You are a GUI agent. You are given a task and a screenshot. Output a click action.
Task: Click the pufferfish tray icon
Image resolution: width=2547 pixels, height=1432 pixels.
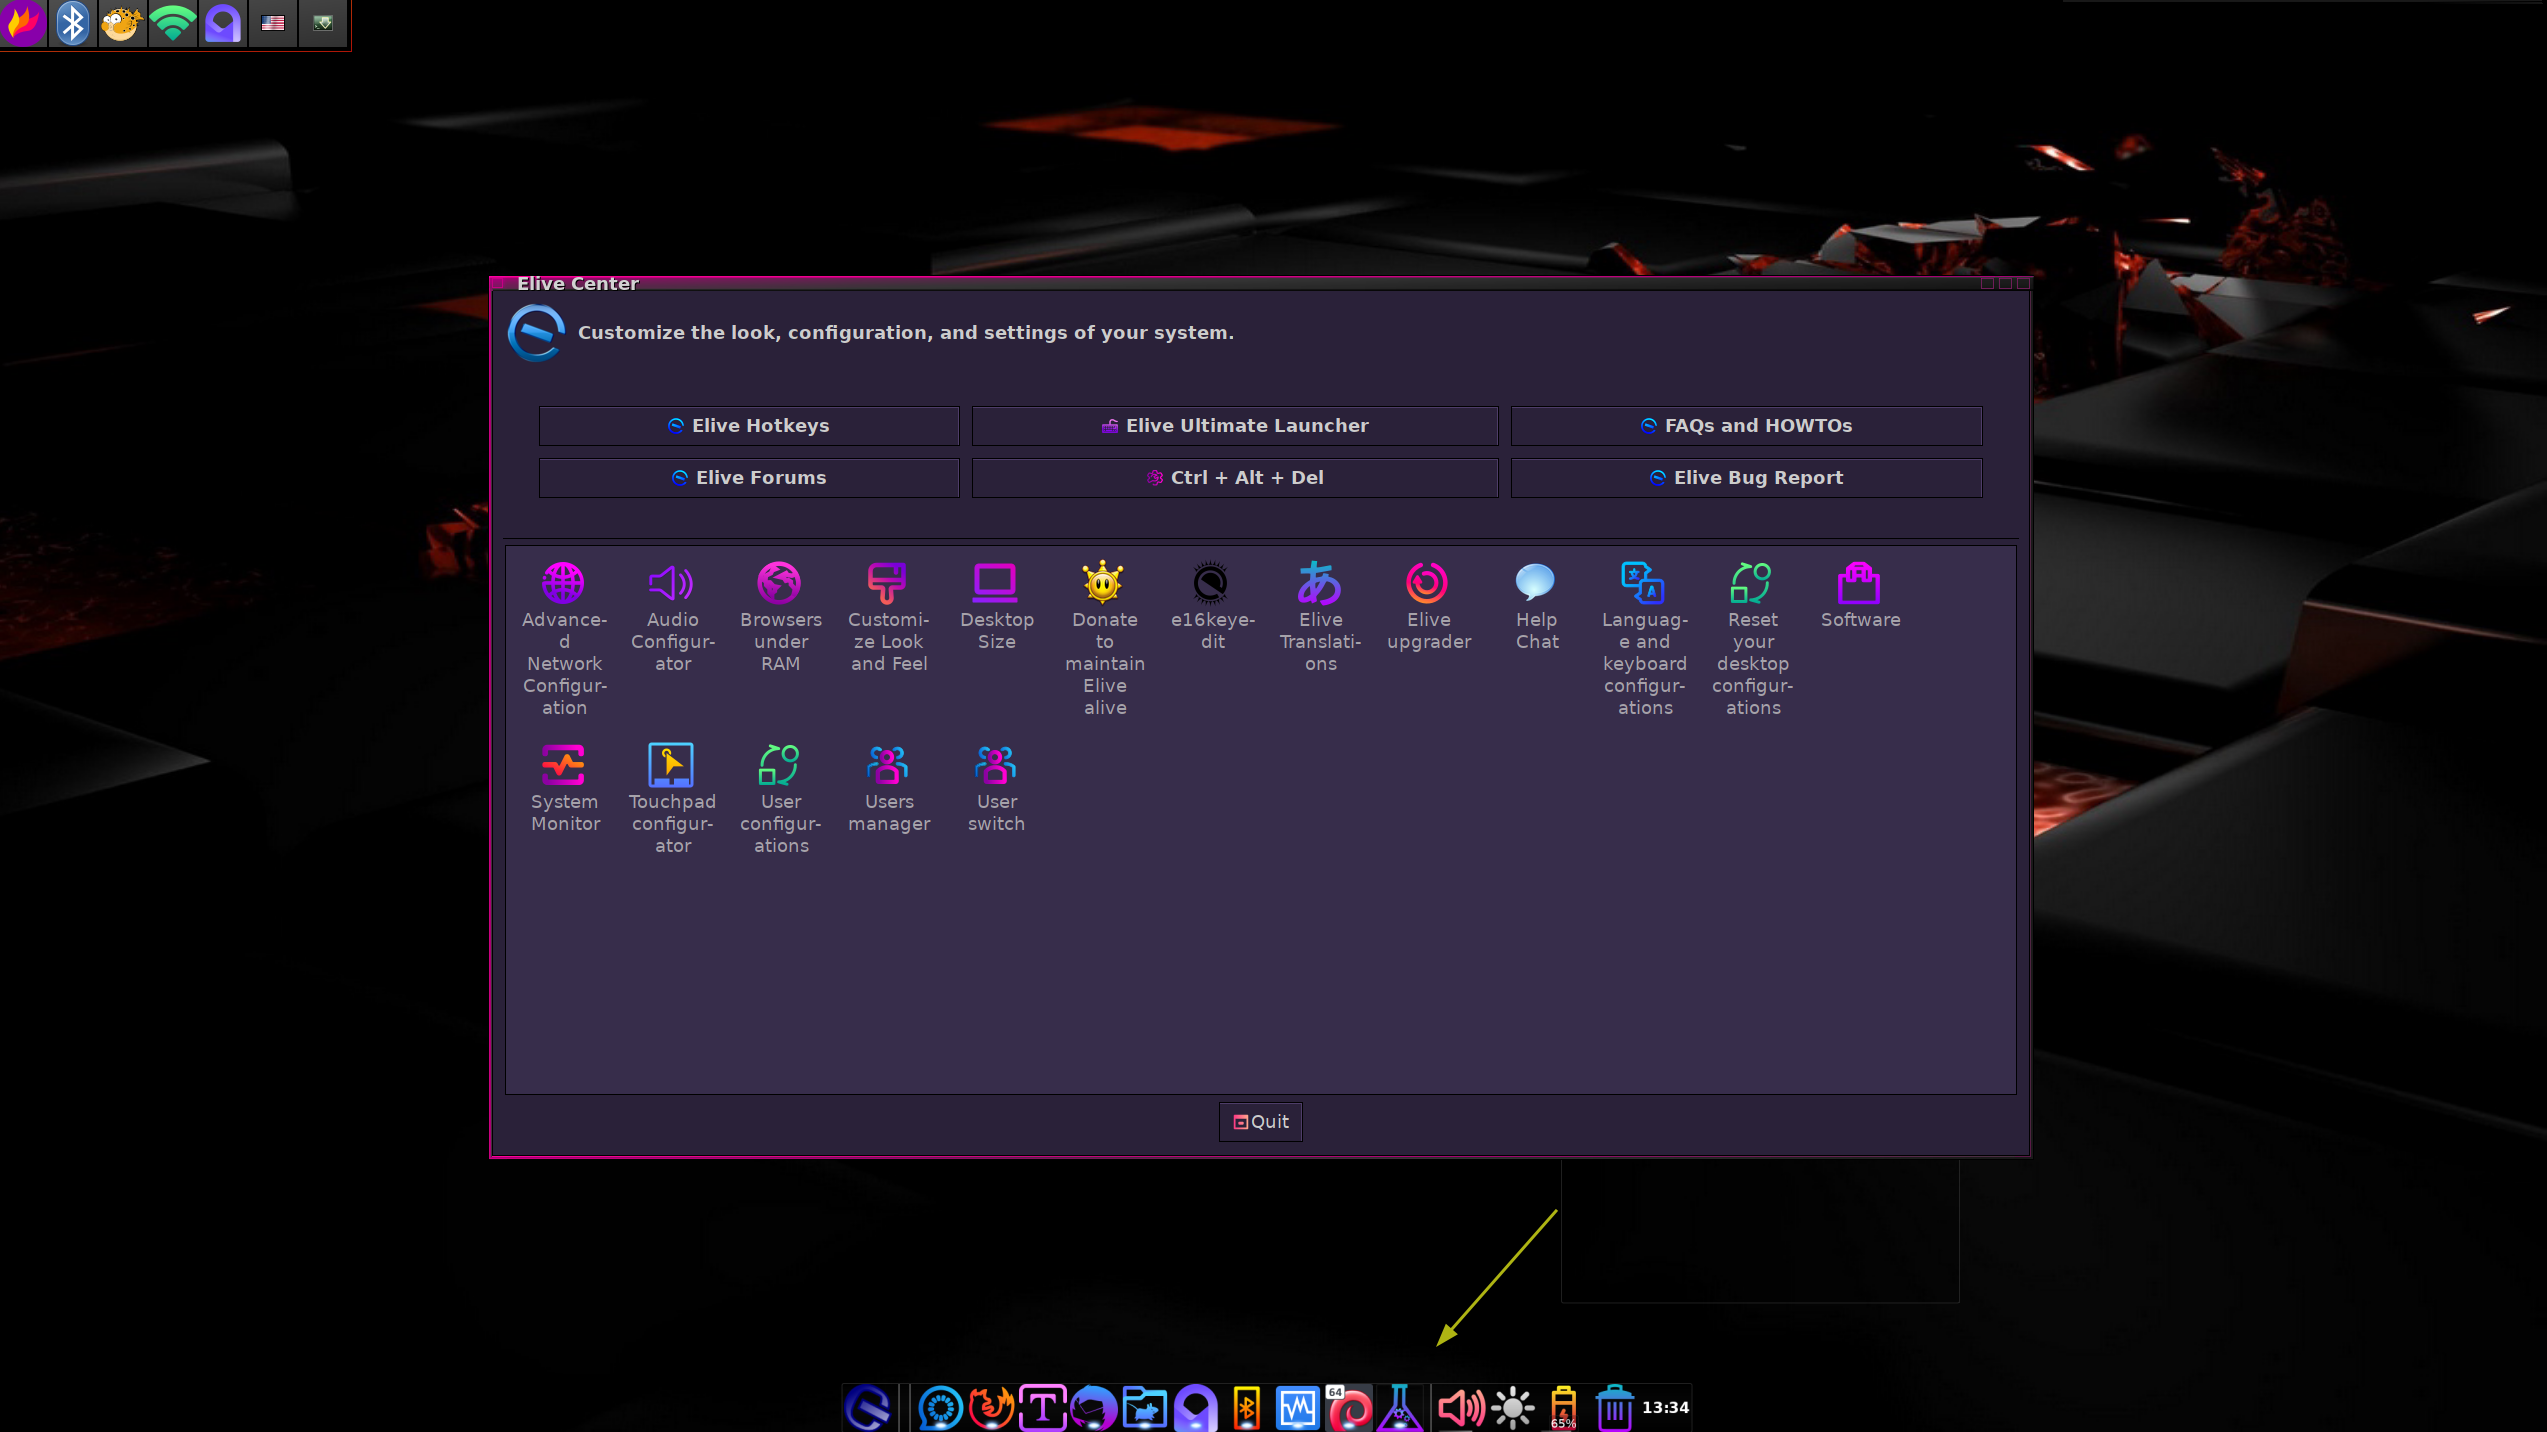(122, 23)
